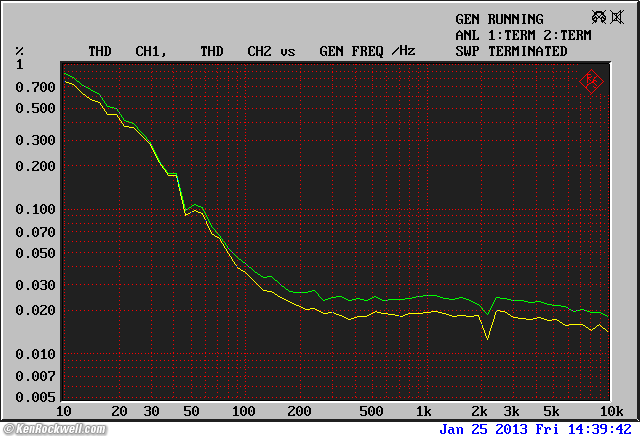Click the 3k frequency axis label

click(511, 411)
